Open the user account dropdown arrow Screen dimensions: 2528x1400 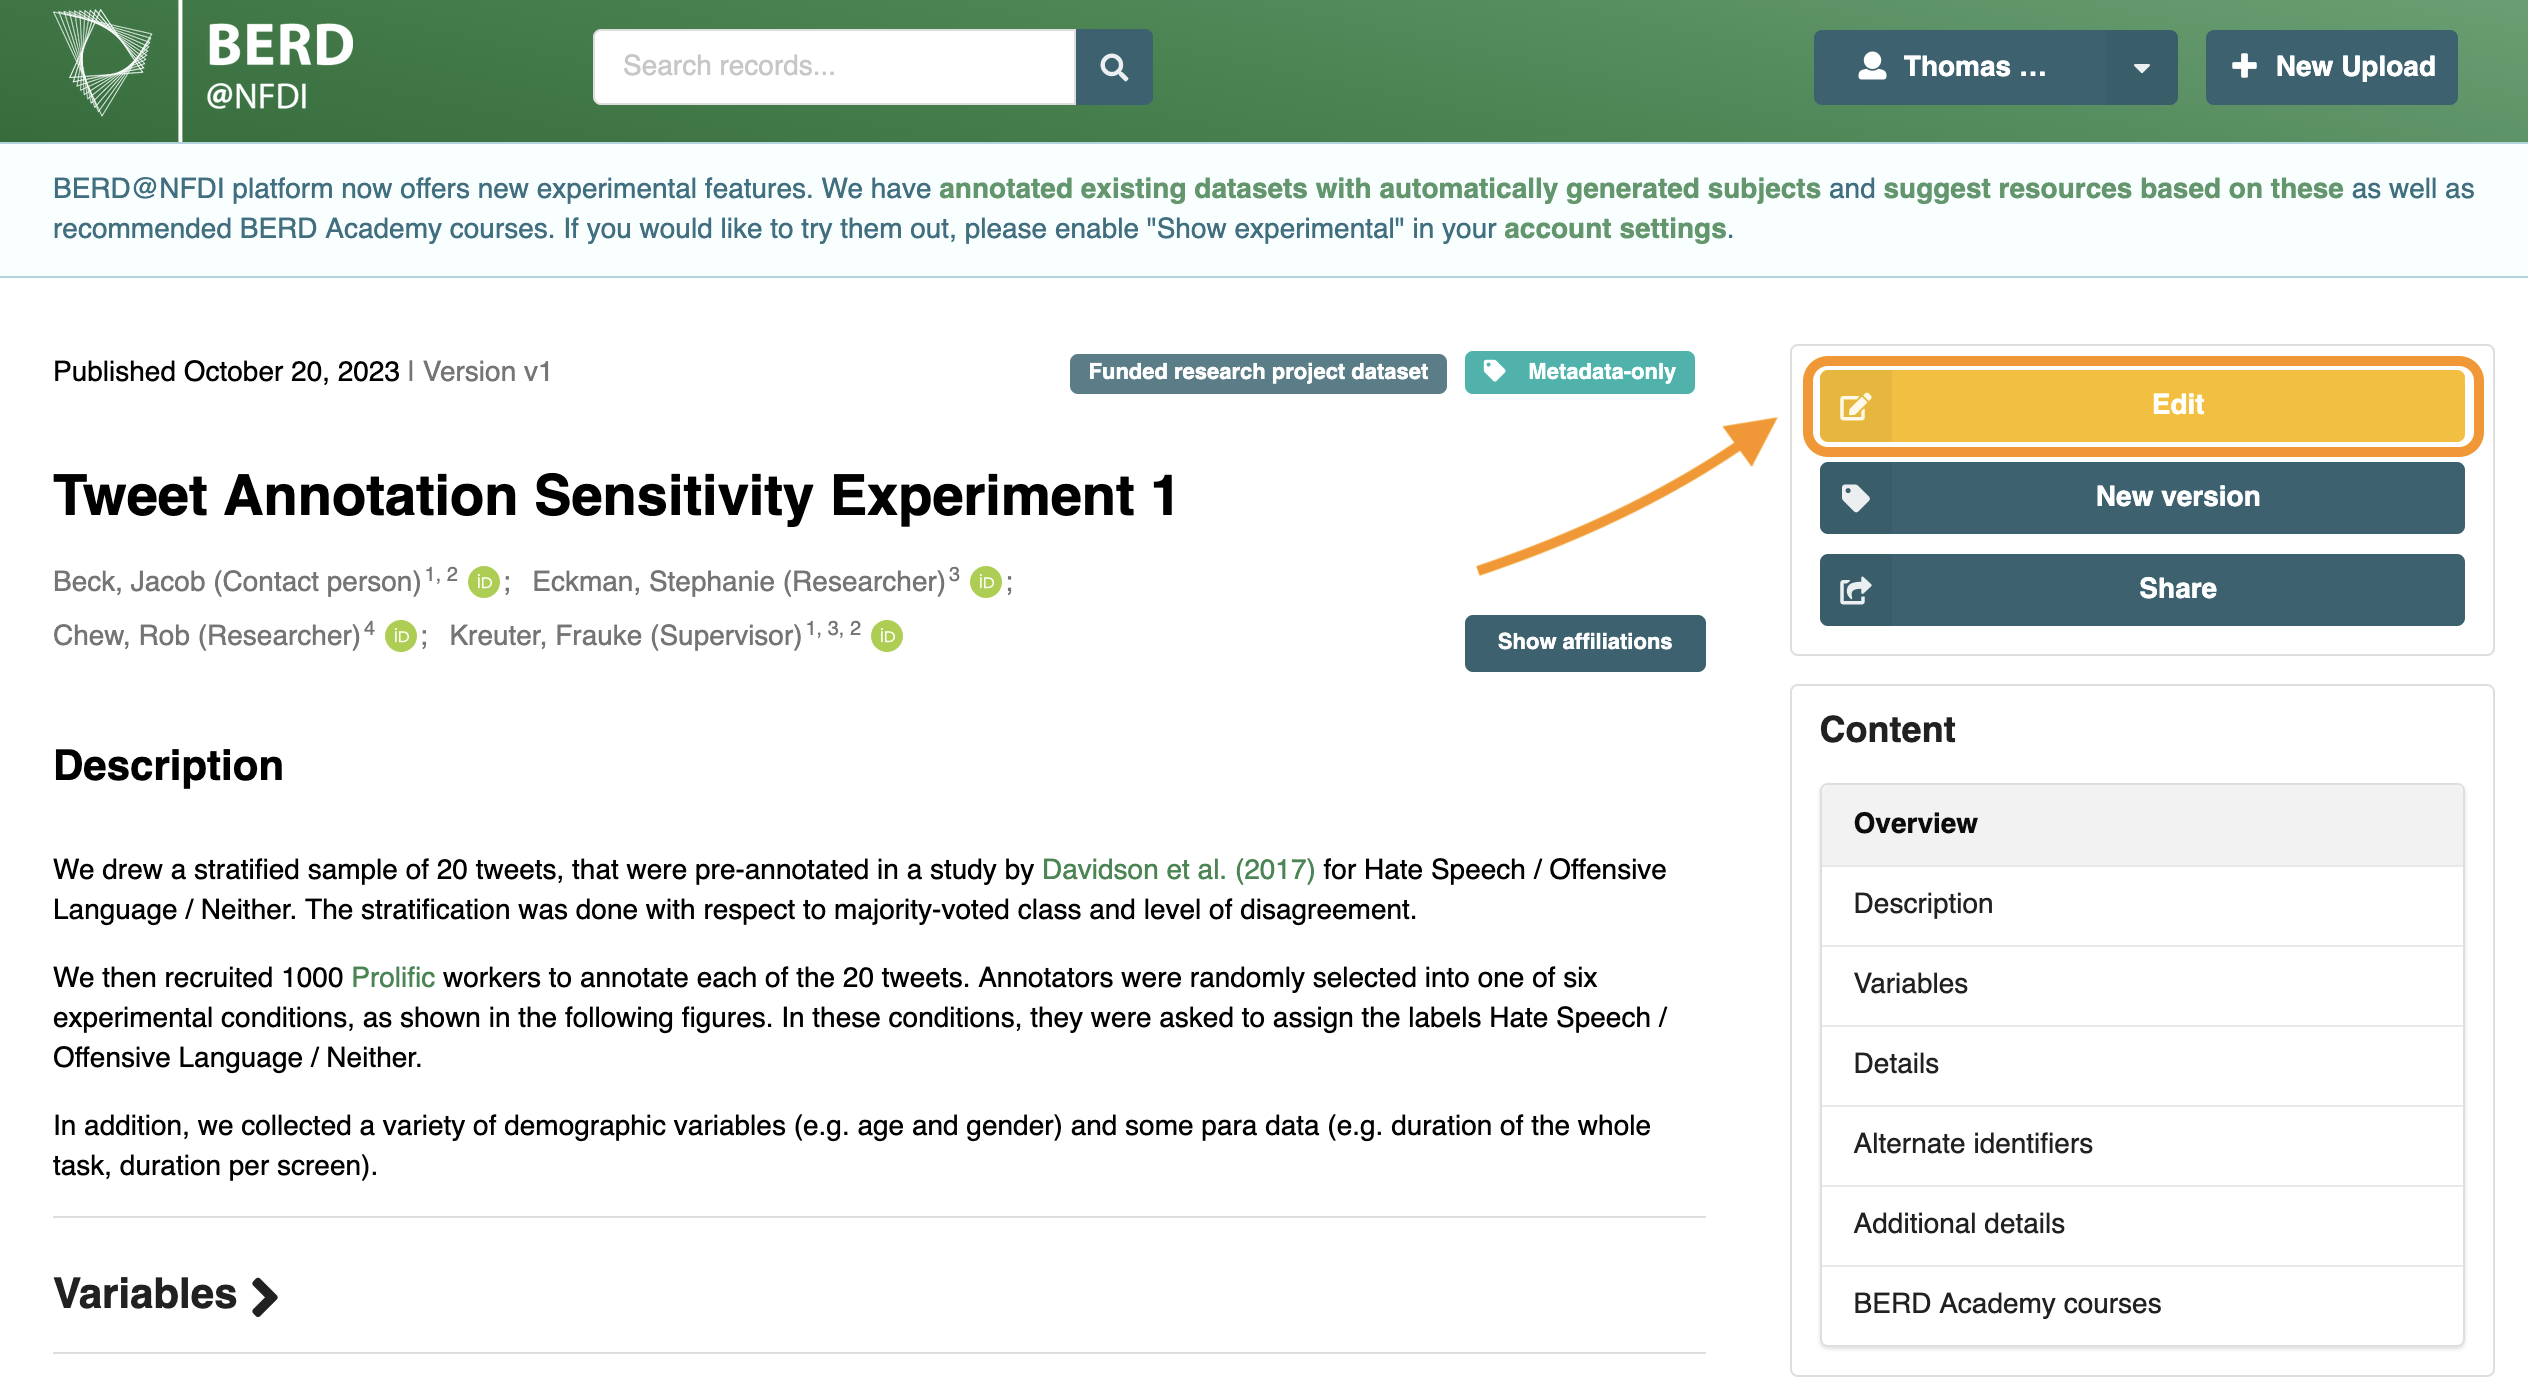pos(2141,67)
